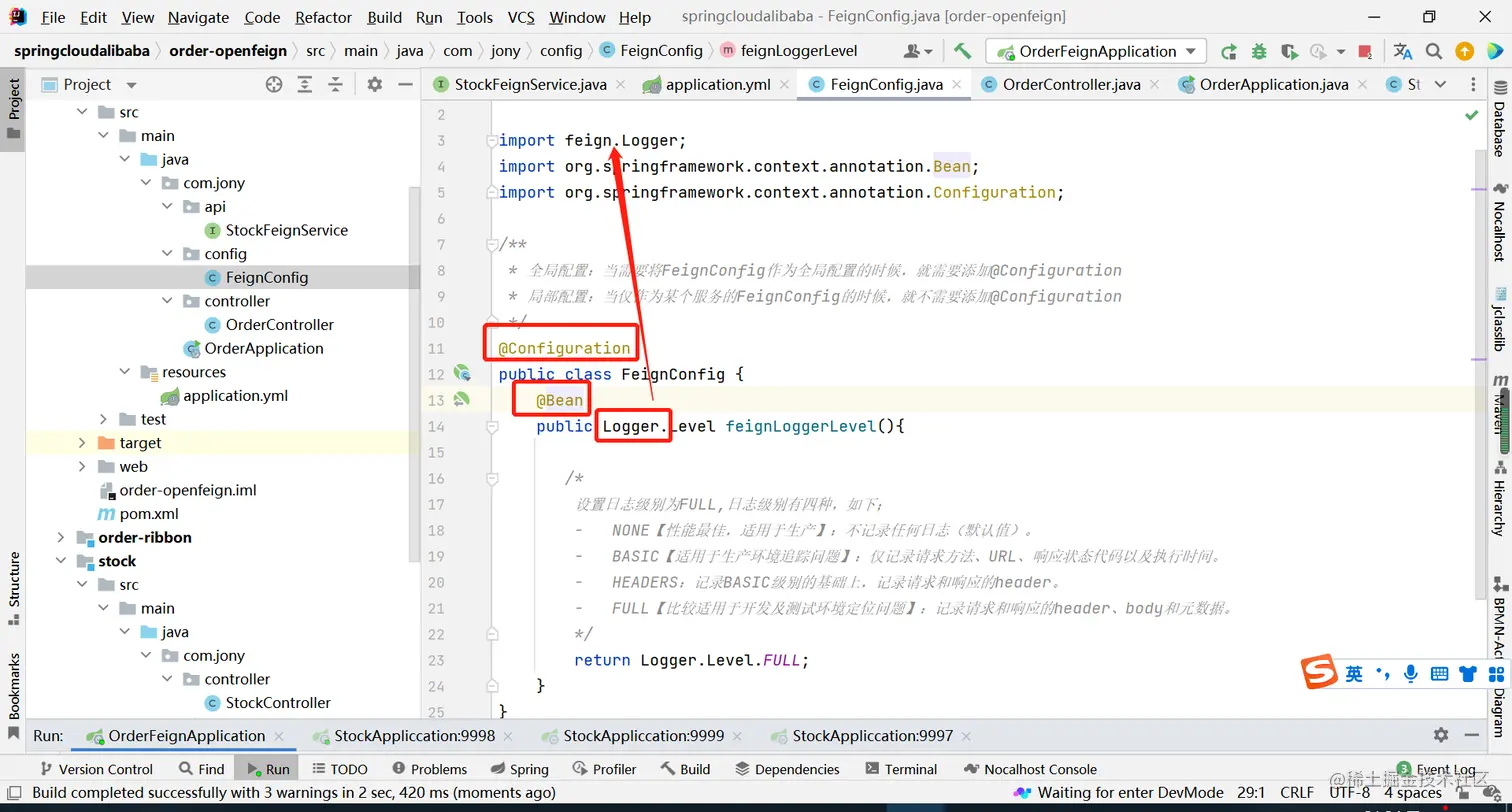Click the feignLoggerLevel breadcrumb in the navigation bar
The height and width of the screenshot is (812, 1512).
point(798,51)
